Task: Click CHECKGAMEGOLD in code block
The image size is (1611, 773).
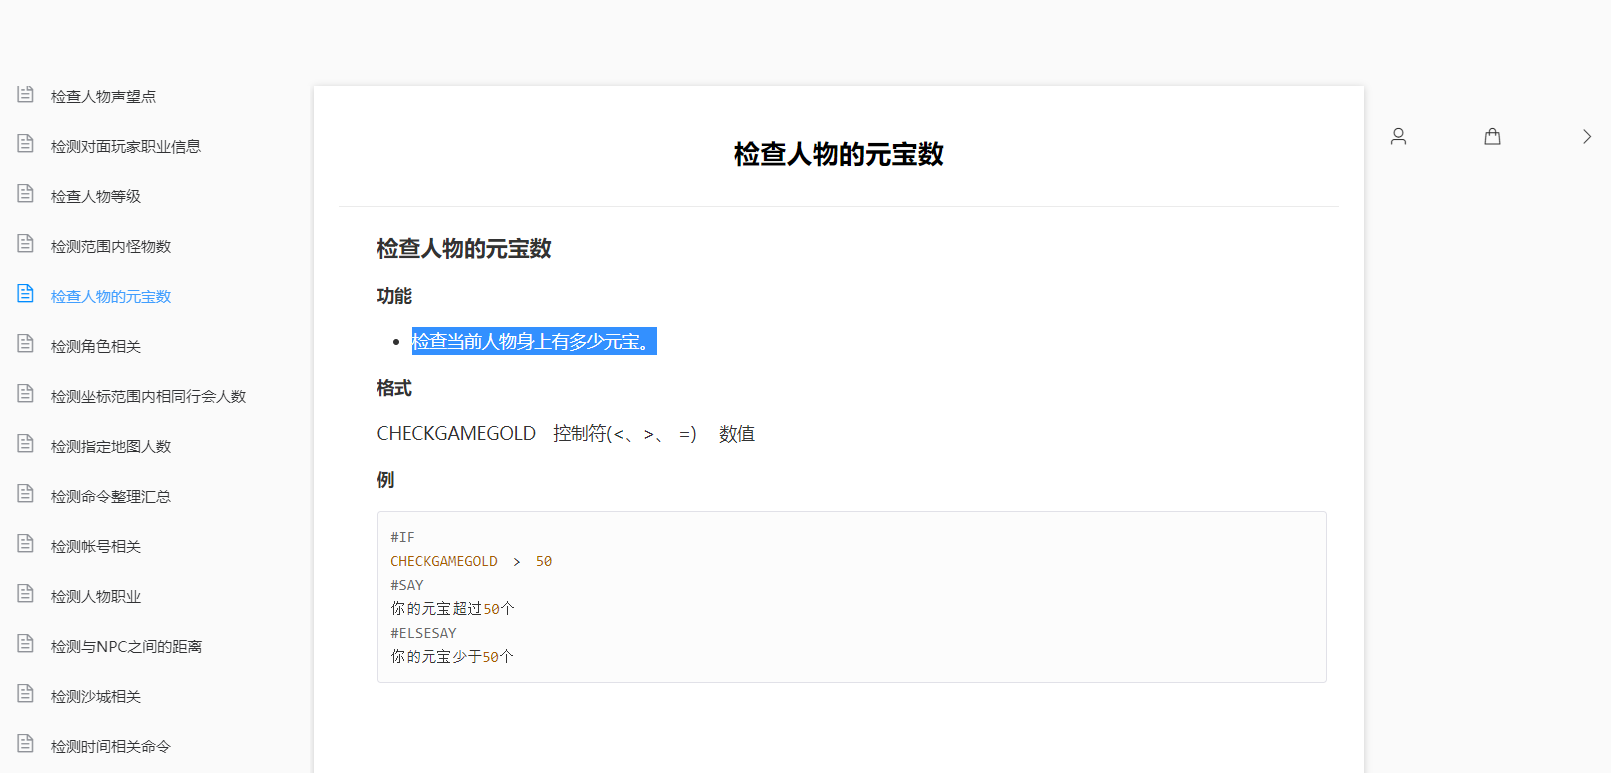Action: click(x=444, y=561)
